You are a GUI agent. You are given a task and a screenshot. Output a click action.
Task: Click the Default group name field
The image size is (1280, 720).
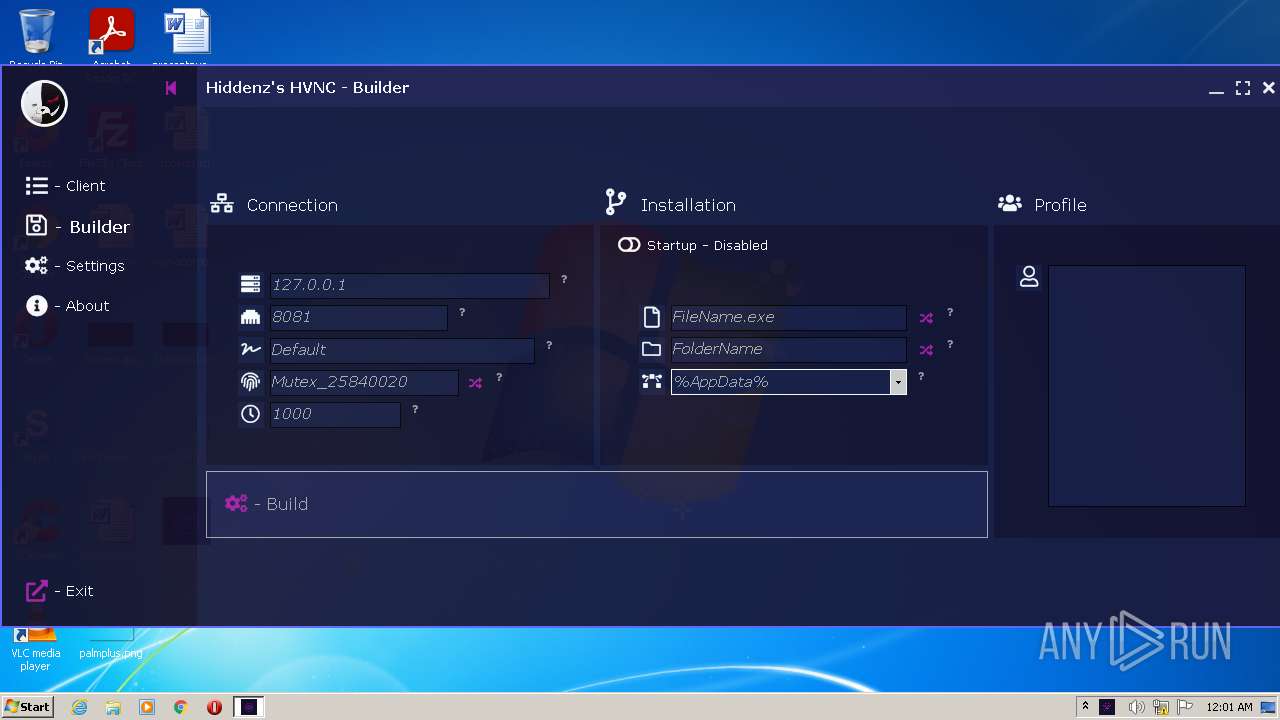tap(402, 349)
